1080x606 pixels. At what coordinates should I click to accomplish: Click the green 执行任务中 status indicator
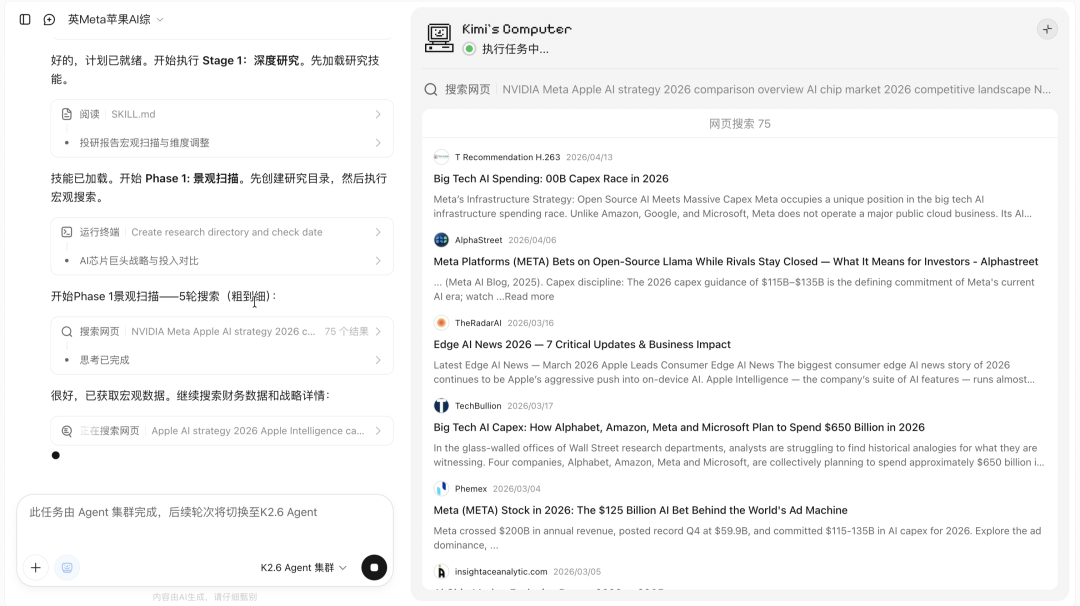point(469,49)
